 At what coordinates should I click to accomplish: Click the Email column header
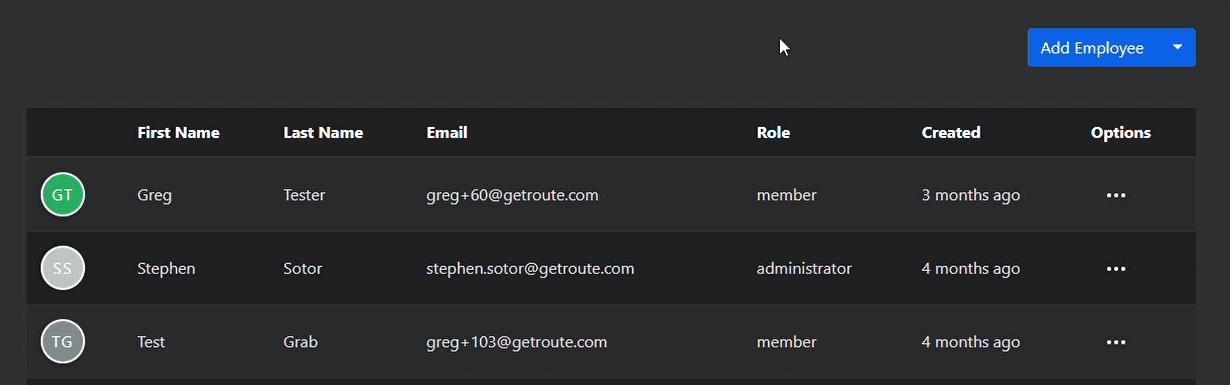[447, 132]
